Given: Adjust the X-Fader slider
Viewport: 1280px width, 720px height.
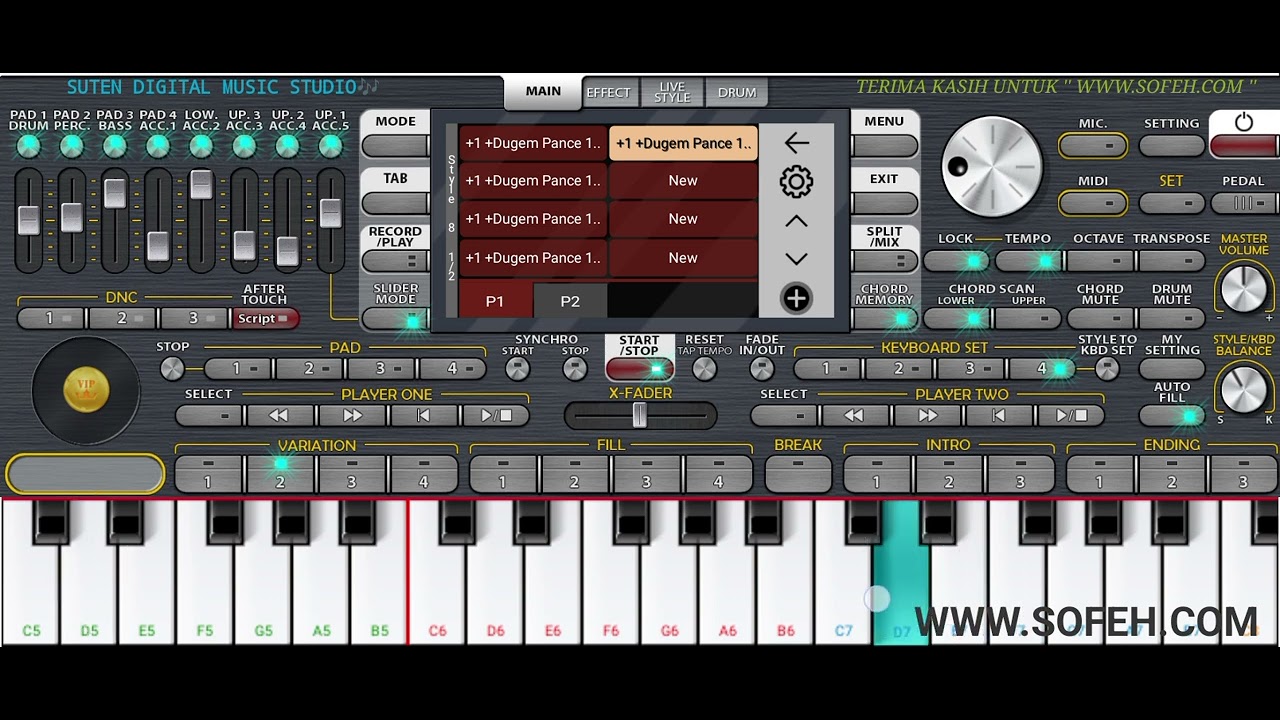Looking at the screenshot, I should [640, 415].
